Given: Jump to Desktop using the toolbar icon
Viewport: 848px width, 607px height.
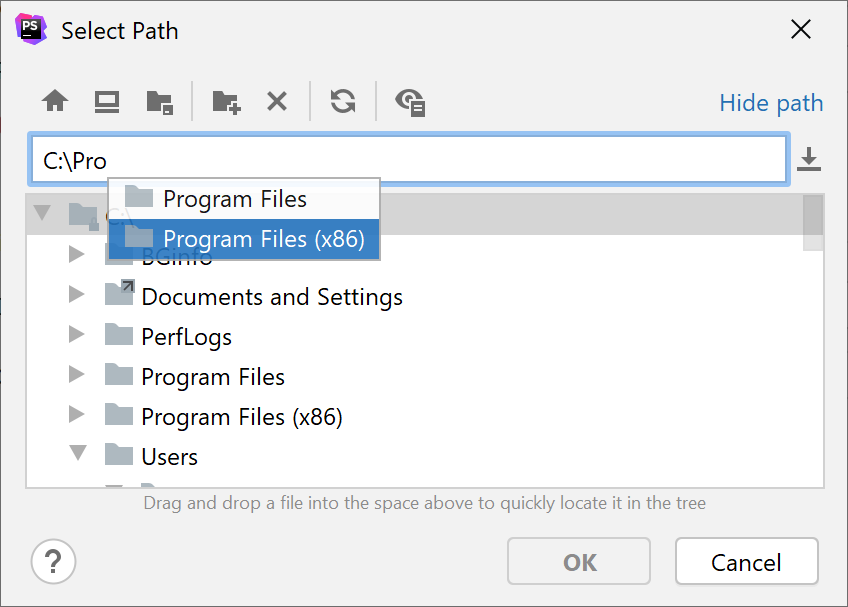Looking at the screenshot, I should point(106,101).
